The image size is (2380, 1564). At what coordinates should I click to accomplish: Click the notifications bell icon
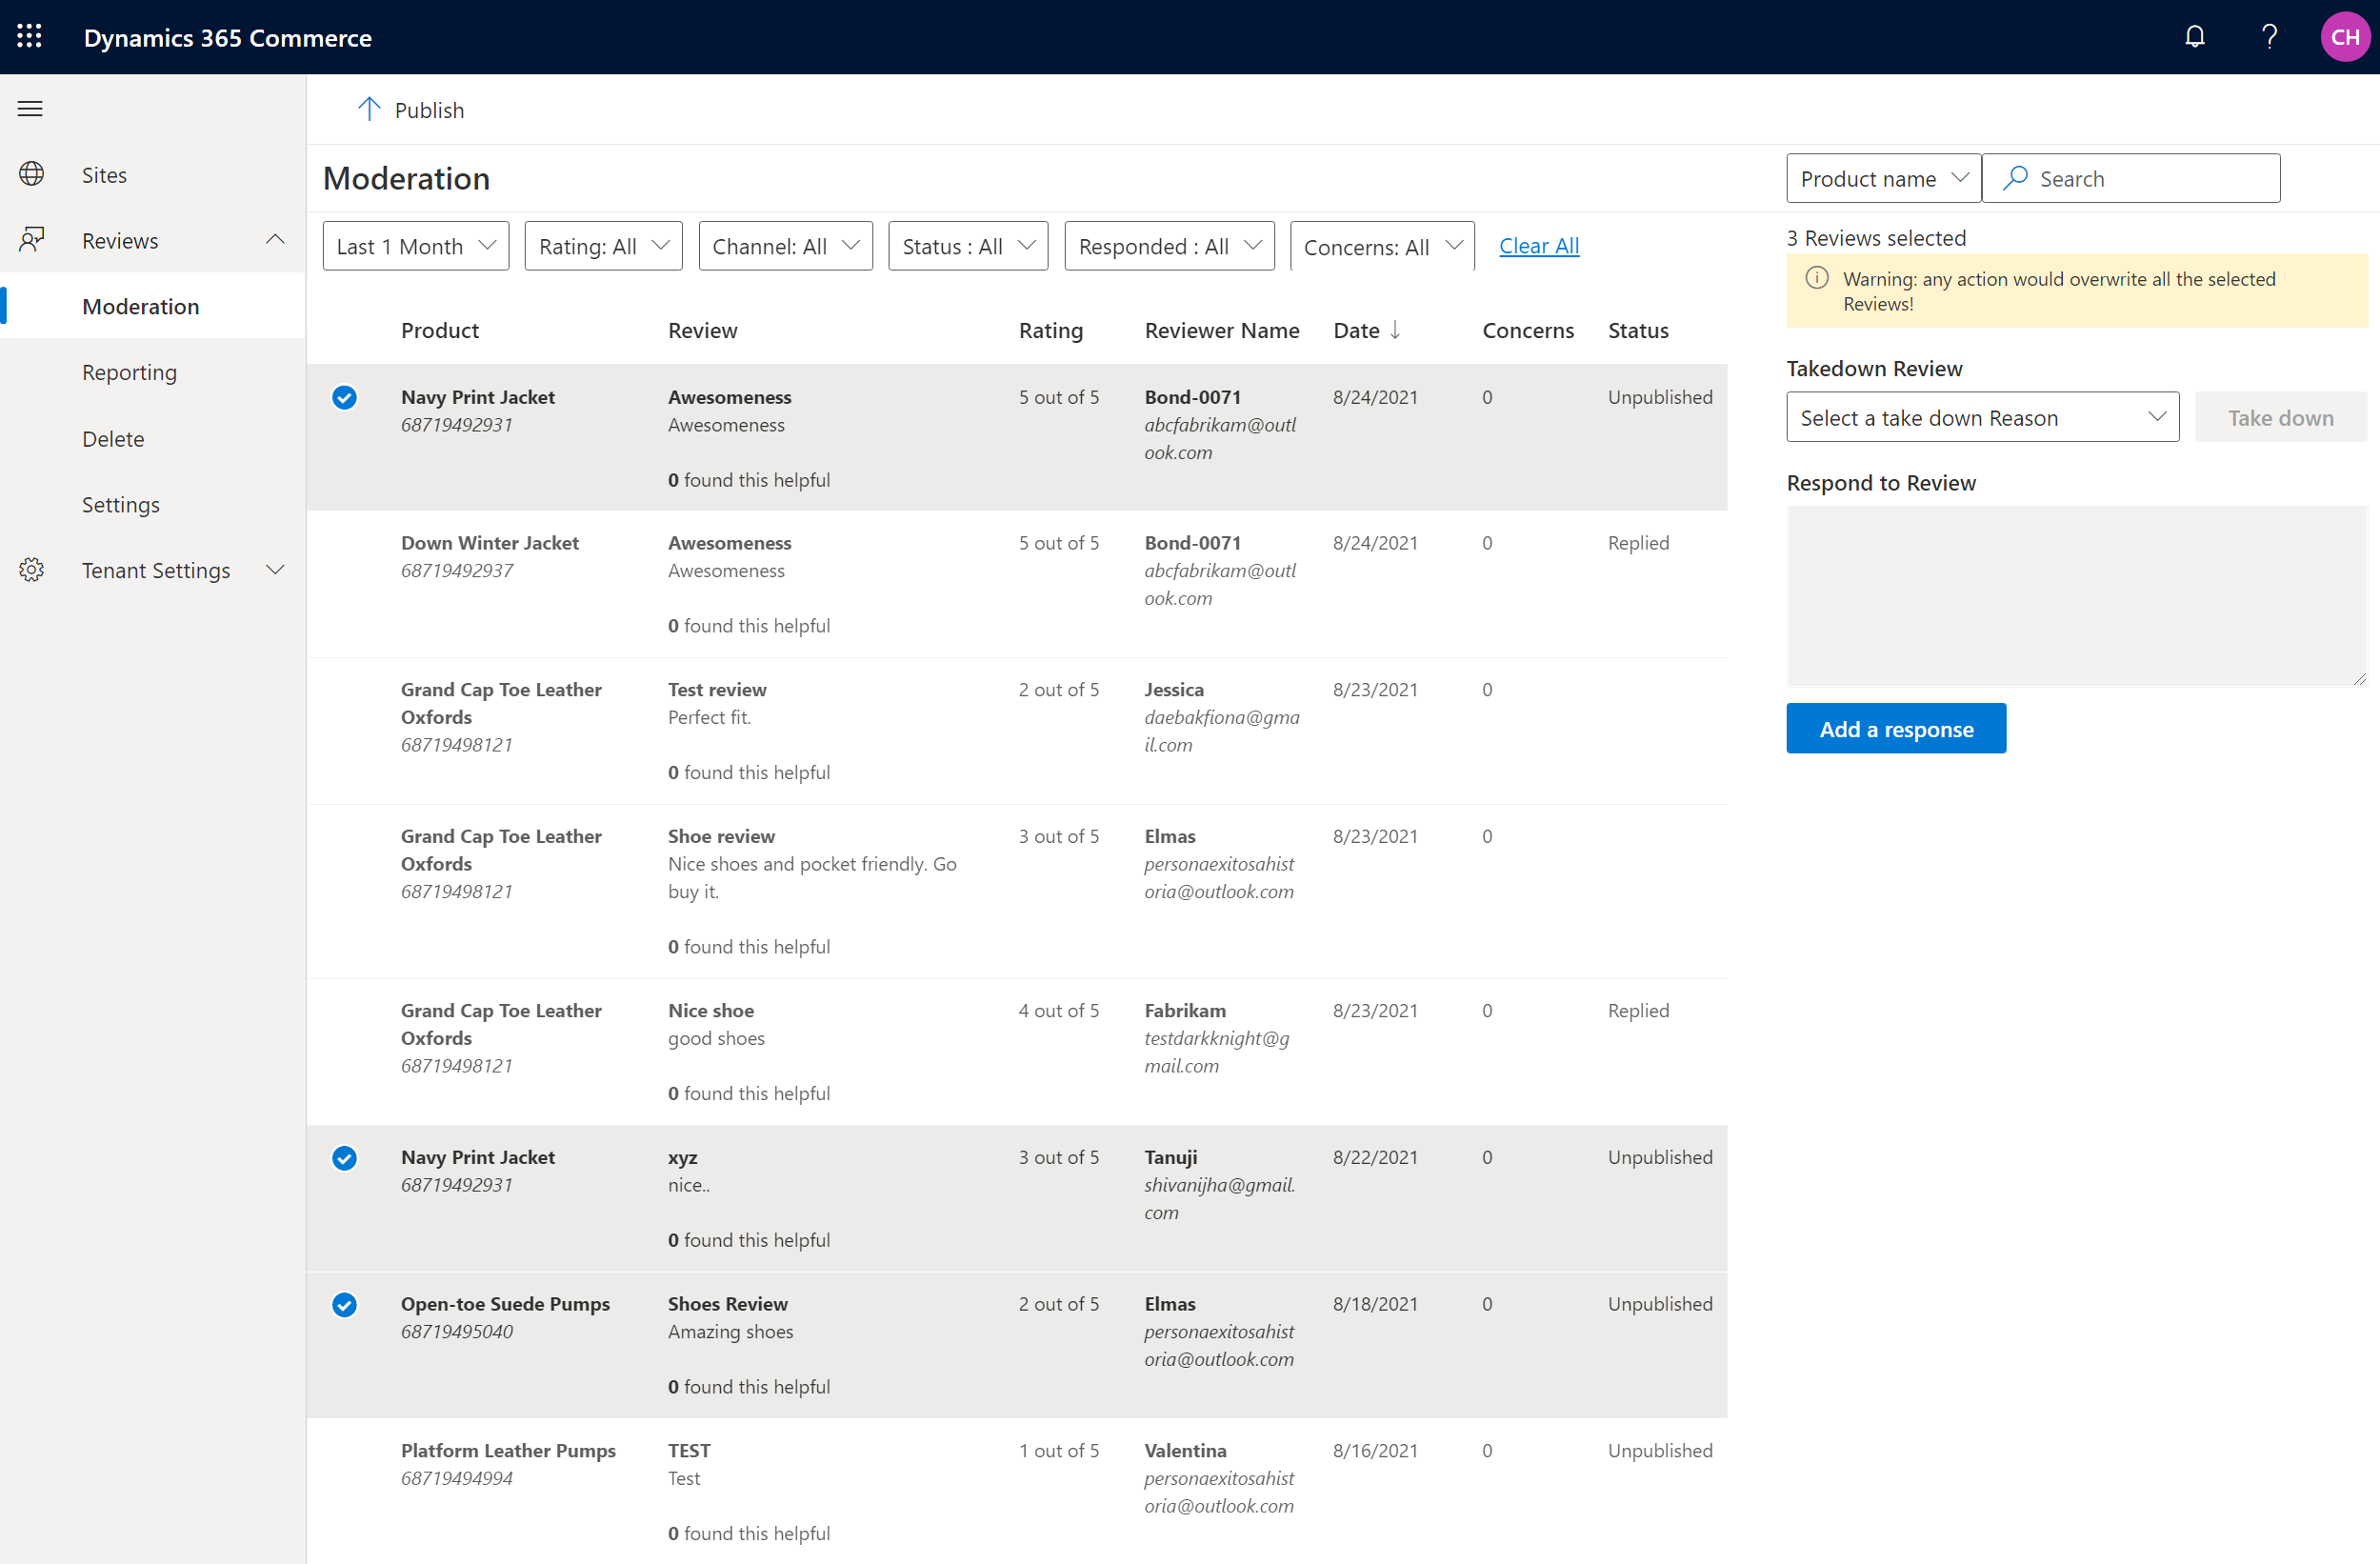(x=2193, y=36)
